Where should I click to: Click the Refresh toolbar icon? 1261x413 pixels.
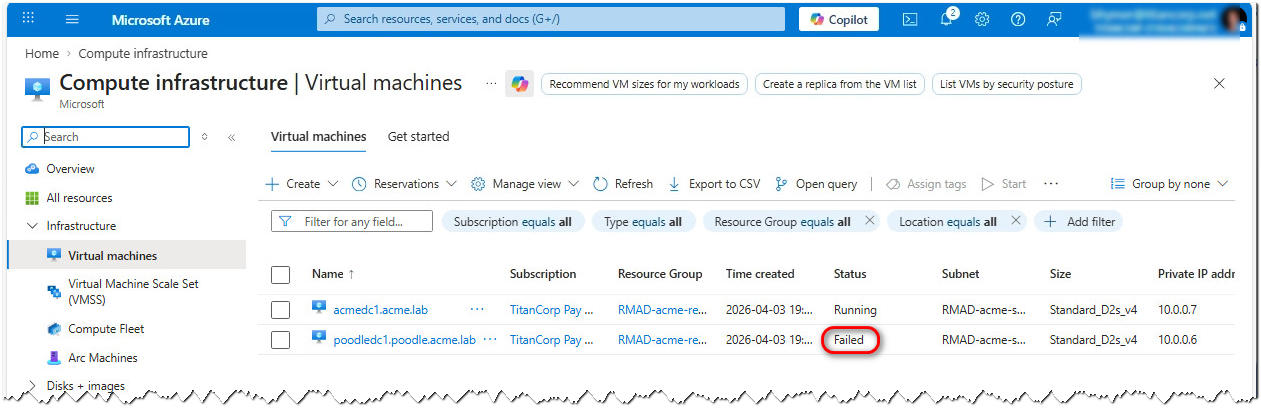tap(600, 184)
